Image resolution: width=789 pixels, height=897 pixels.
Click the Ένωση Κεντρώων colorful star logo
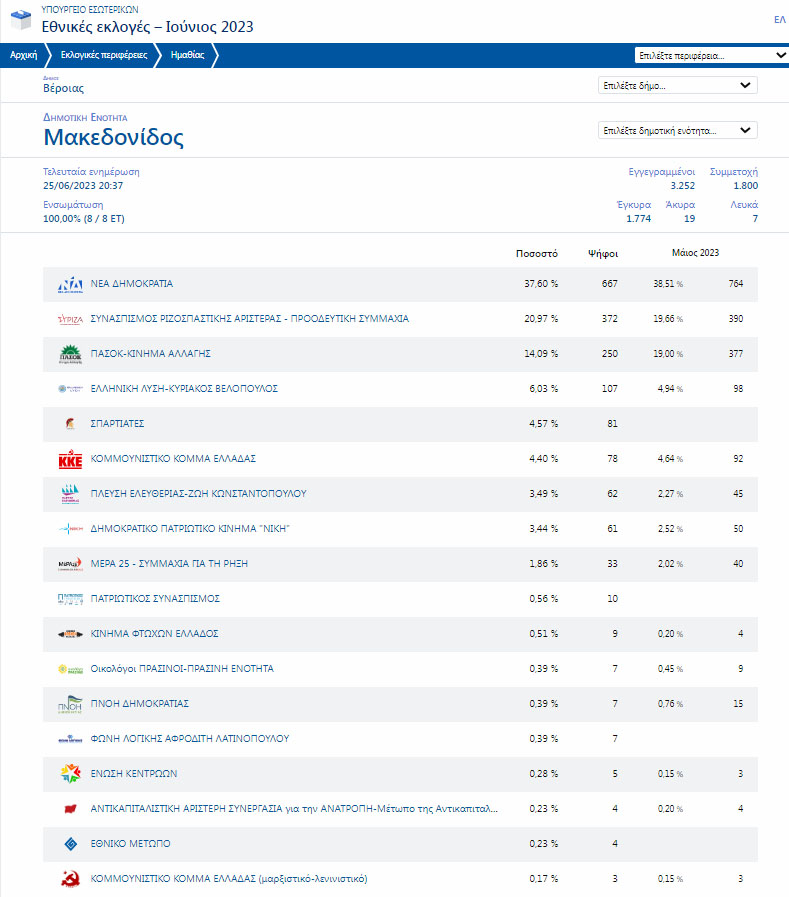point(70,774)
